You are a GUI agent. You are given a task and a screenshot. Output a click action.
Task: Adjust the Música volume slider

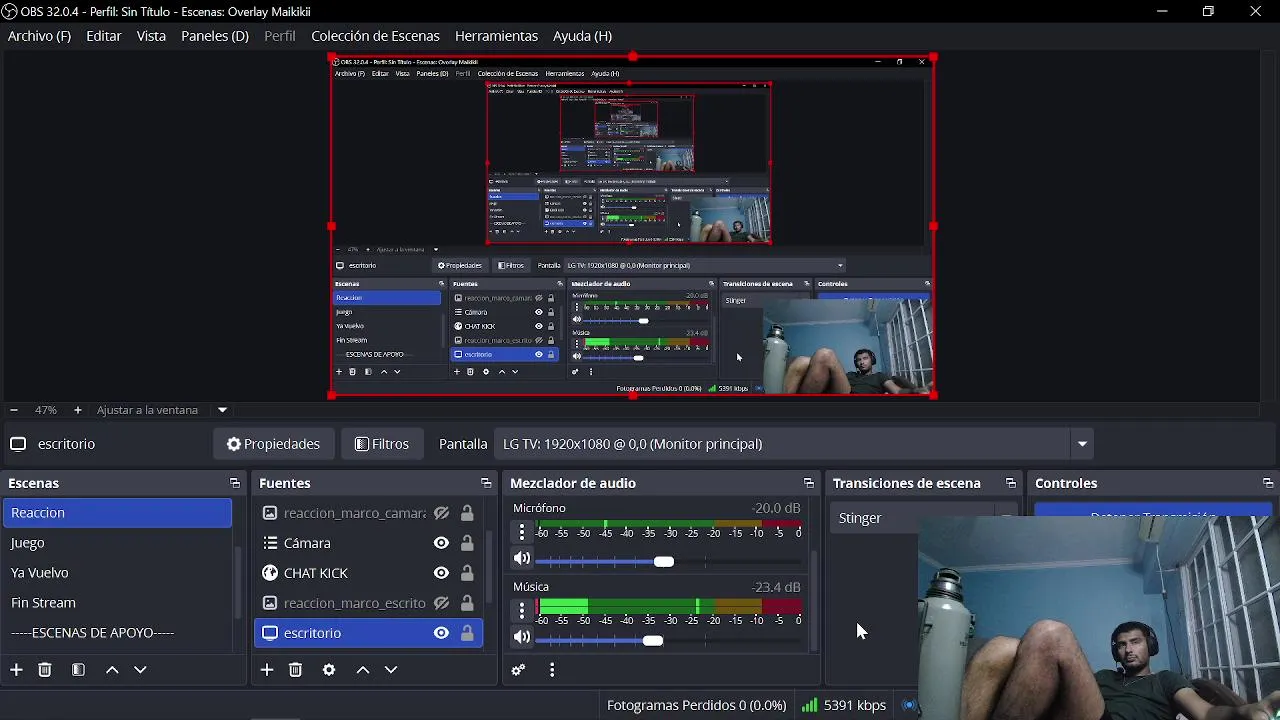tap(652, 640)
